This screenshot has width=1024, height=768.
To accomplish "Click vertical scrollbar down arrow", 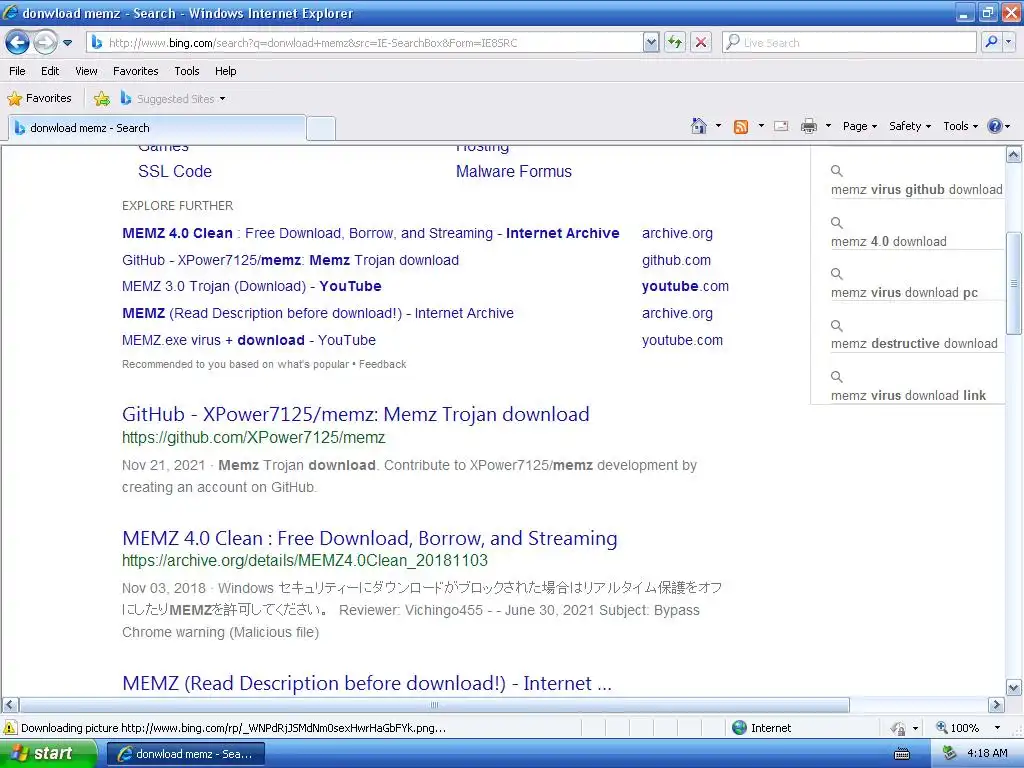I will [1014, 688].
